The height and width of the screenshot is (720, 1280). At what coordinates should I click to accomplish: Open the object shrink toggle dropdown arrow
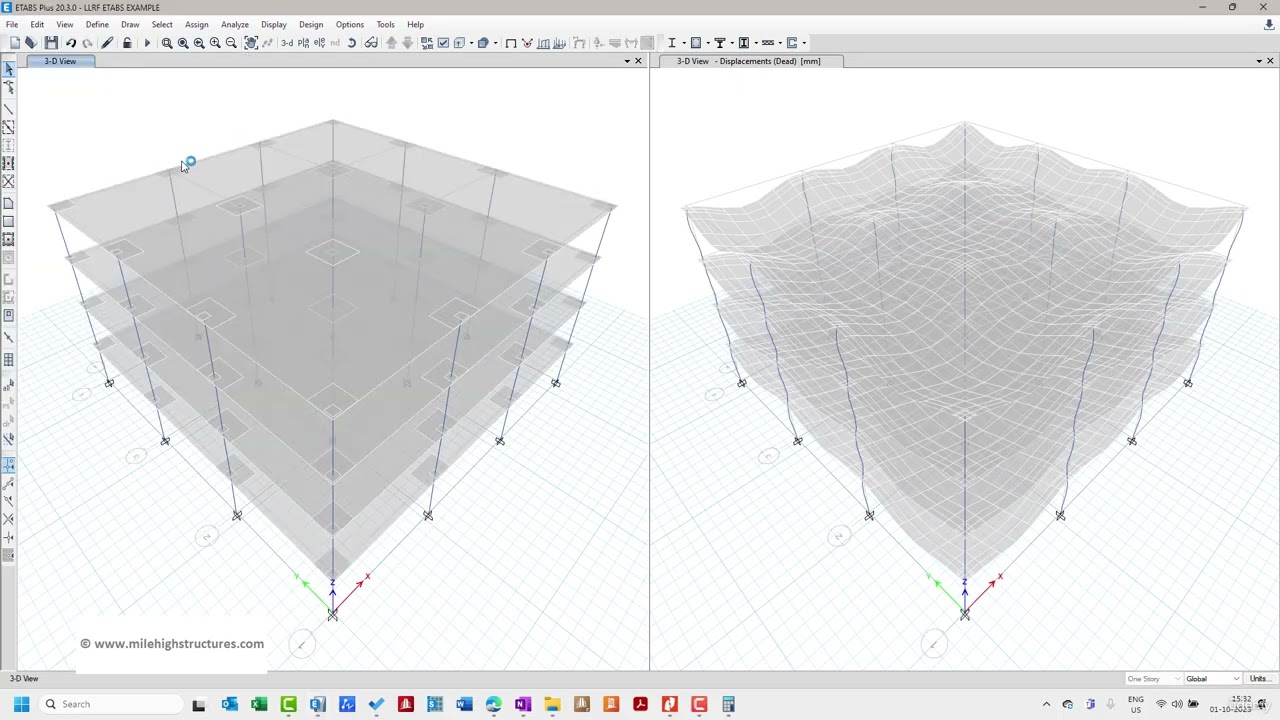click(471, 43)
